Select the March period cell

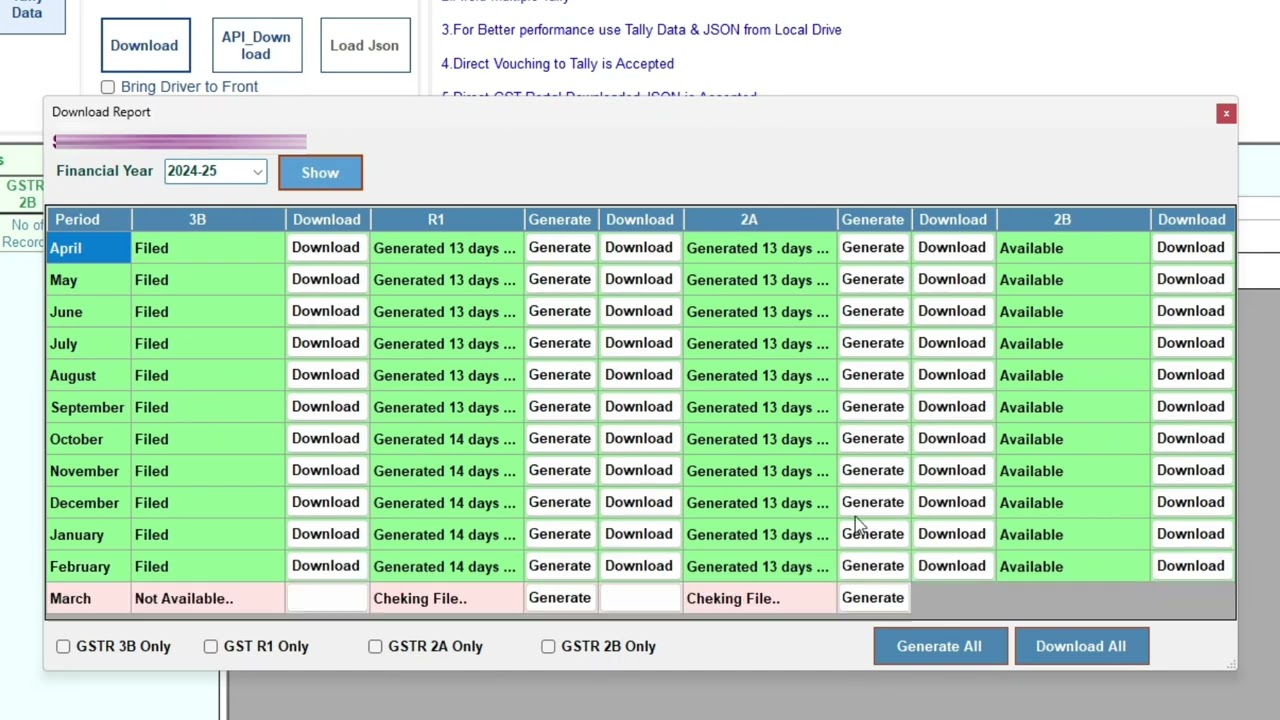pyautogui.click(x=88, y=598)
